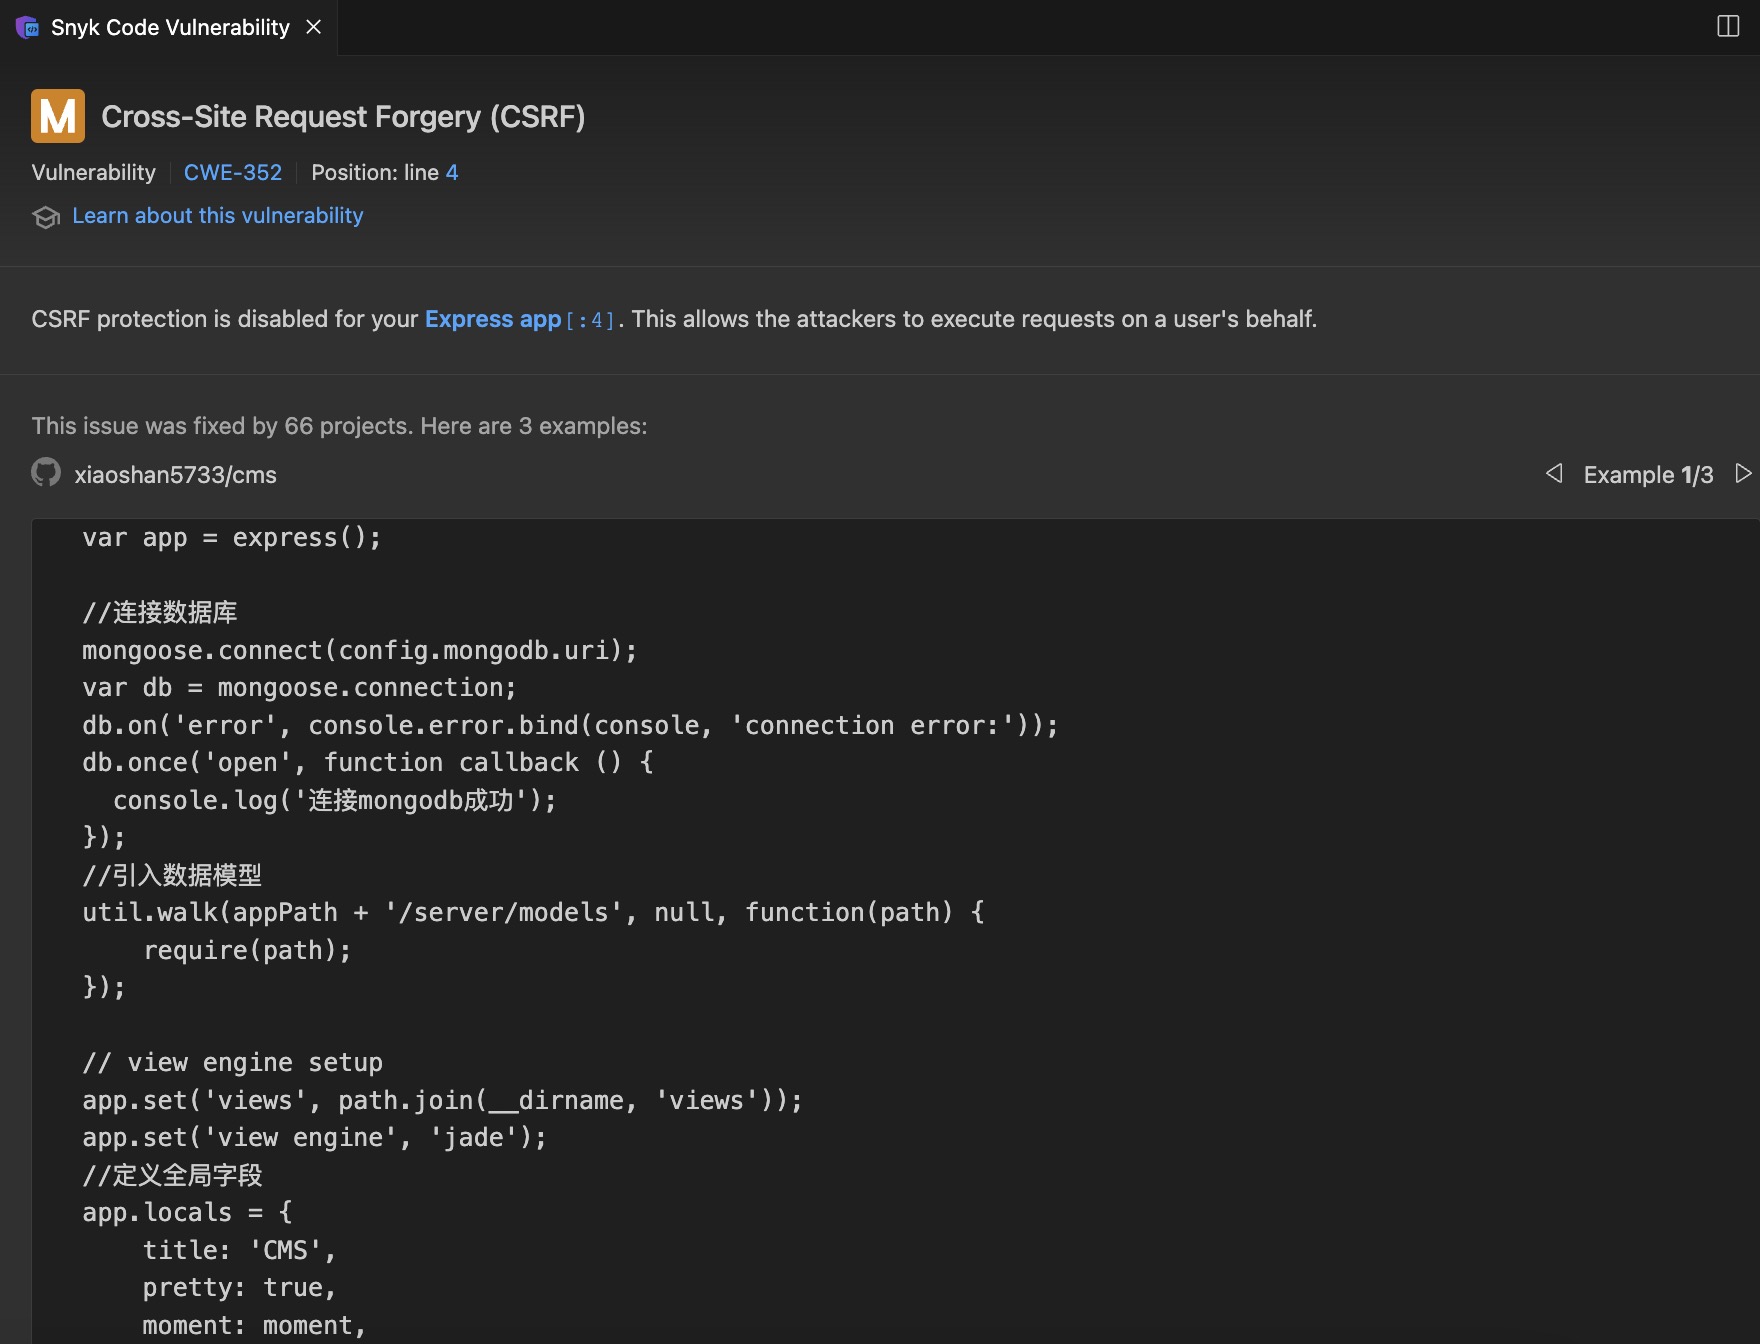The width and height of the screenshot is (1760, 1344).
Task: Click the graduation cap learn icon
Action: (46, 217)
